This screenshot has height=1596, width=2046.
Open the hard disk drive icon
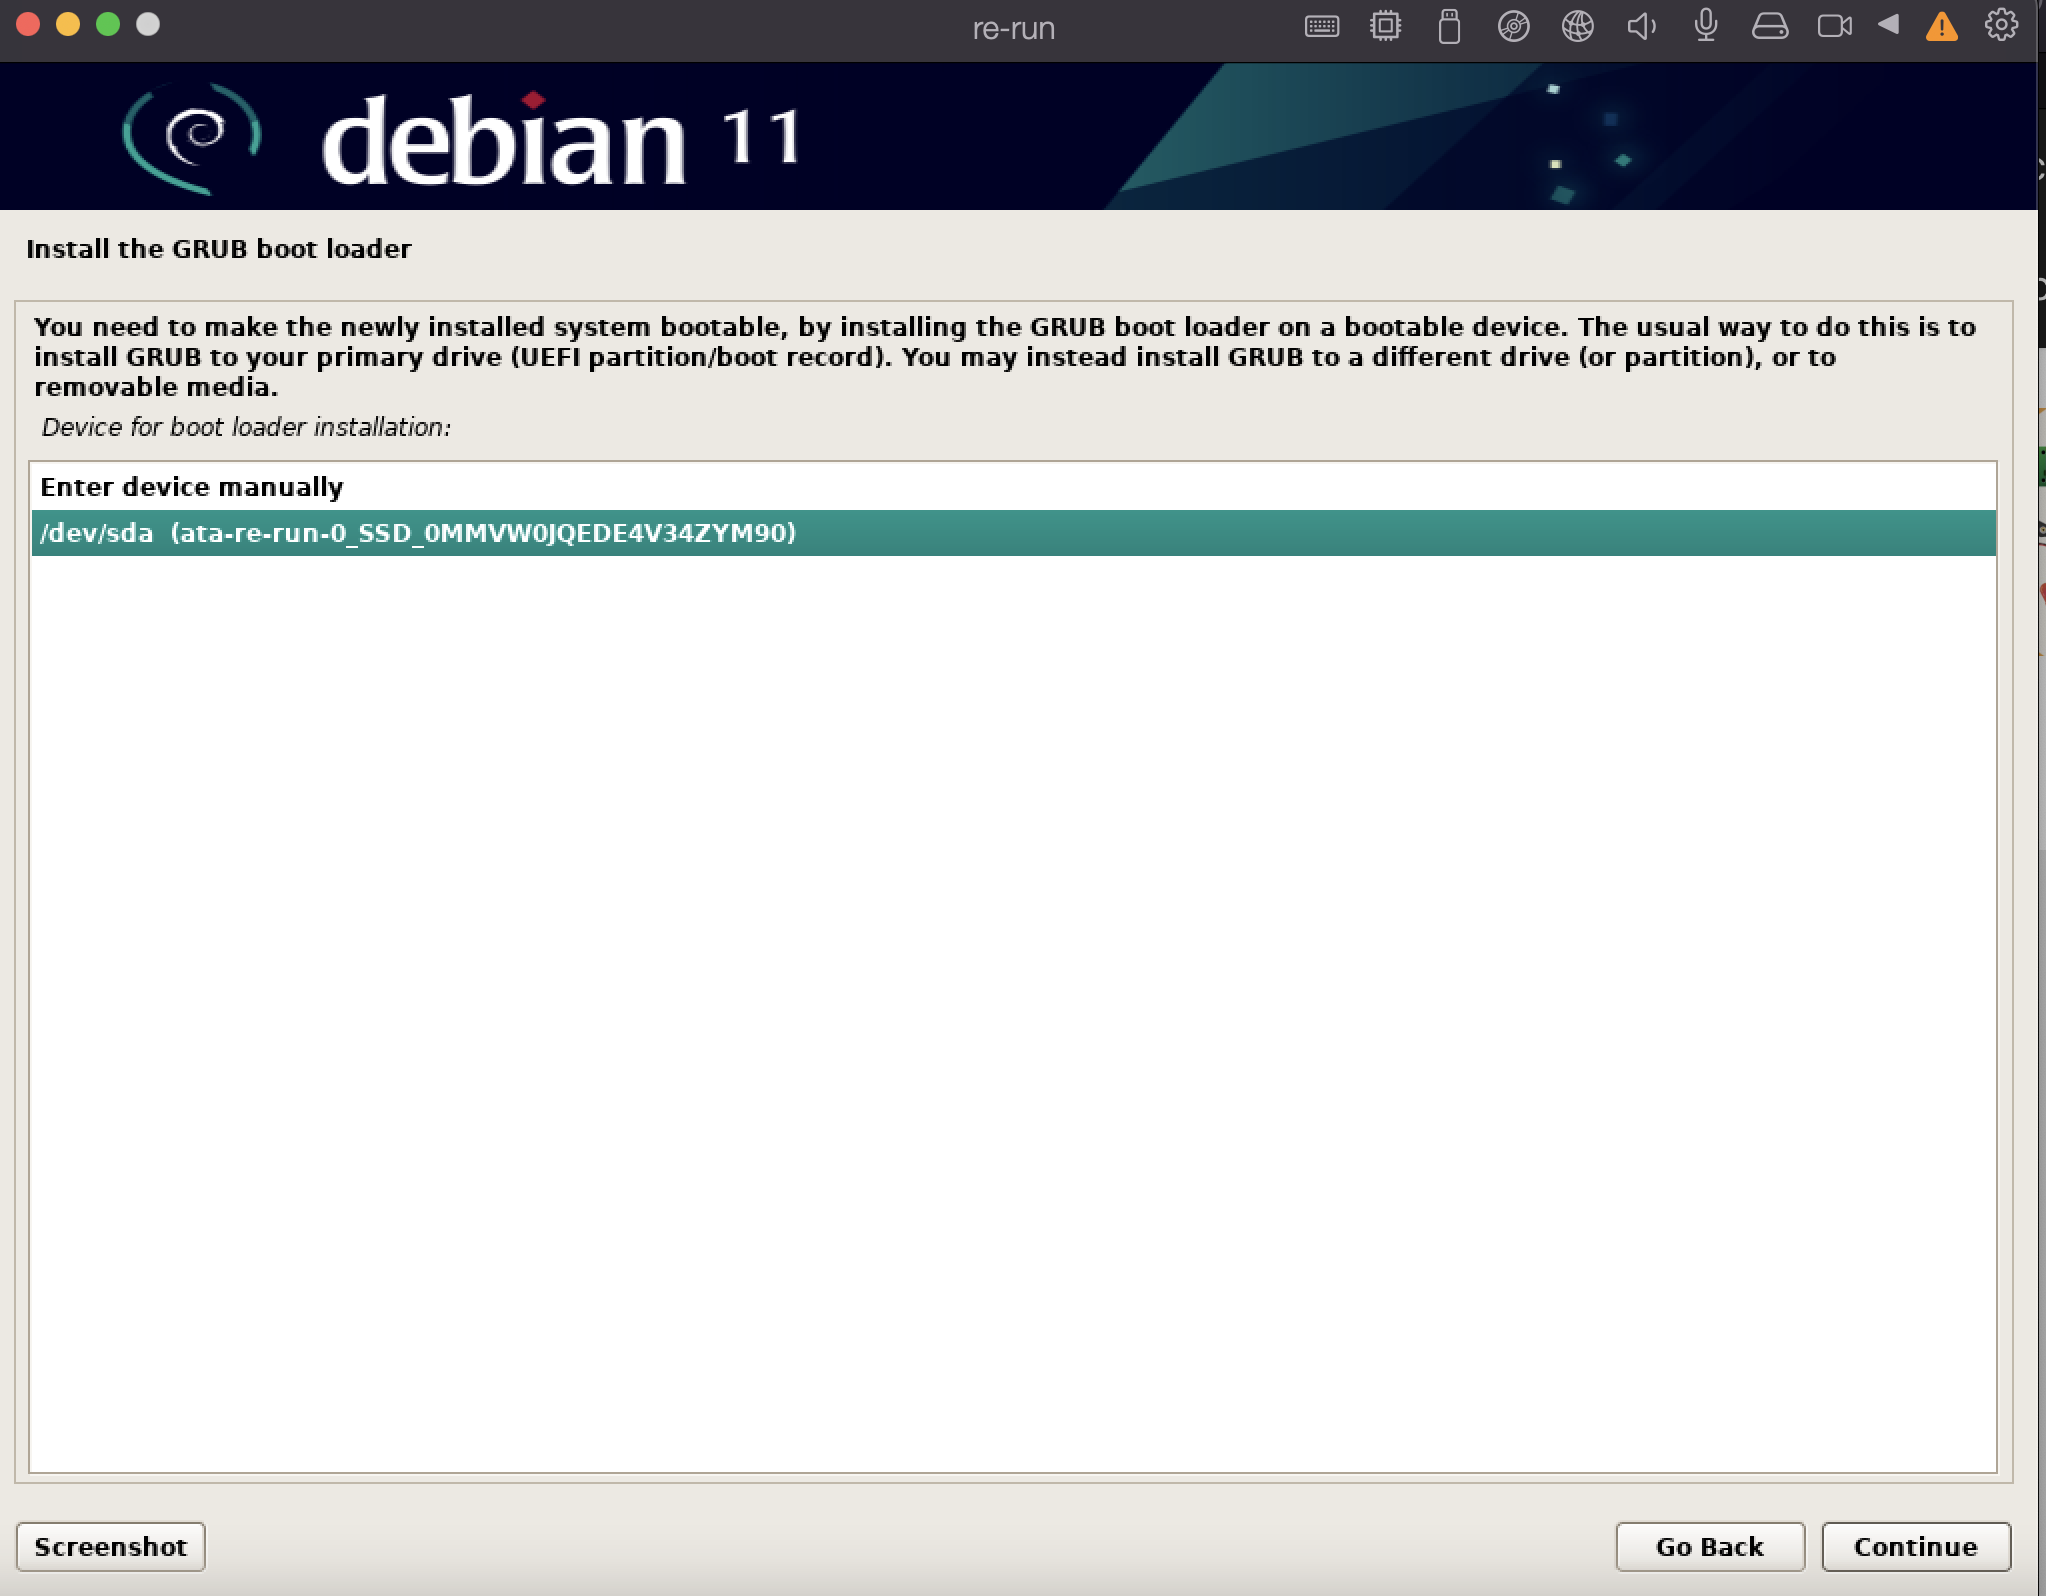click(x=1769, y=26)
